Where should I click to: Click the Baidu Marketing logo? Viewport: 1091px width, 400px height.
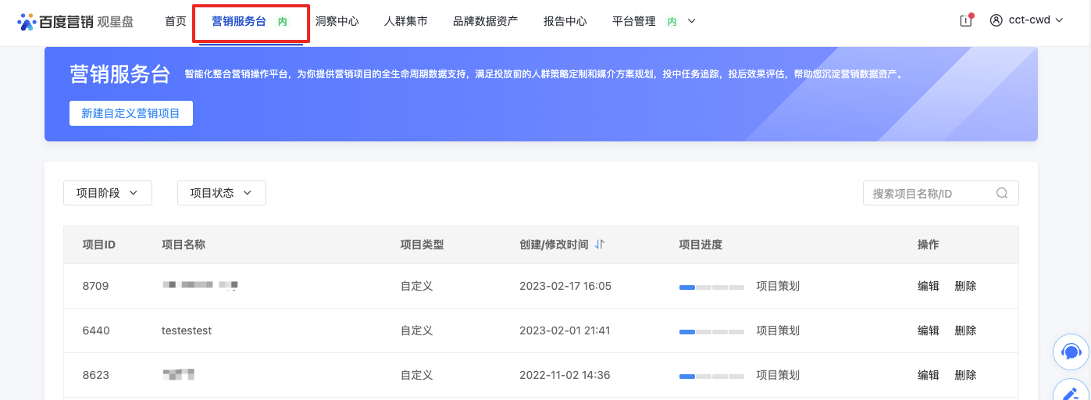tap(76, 21)
